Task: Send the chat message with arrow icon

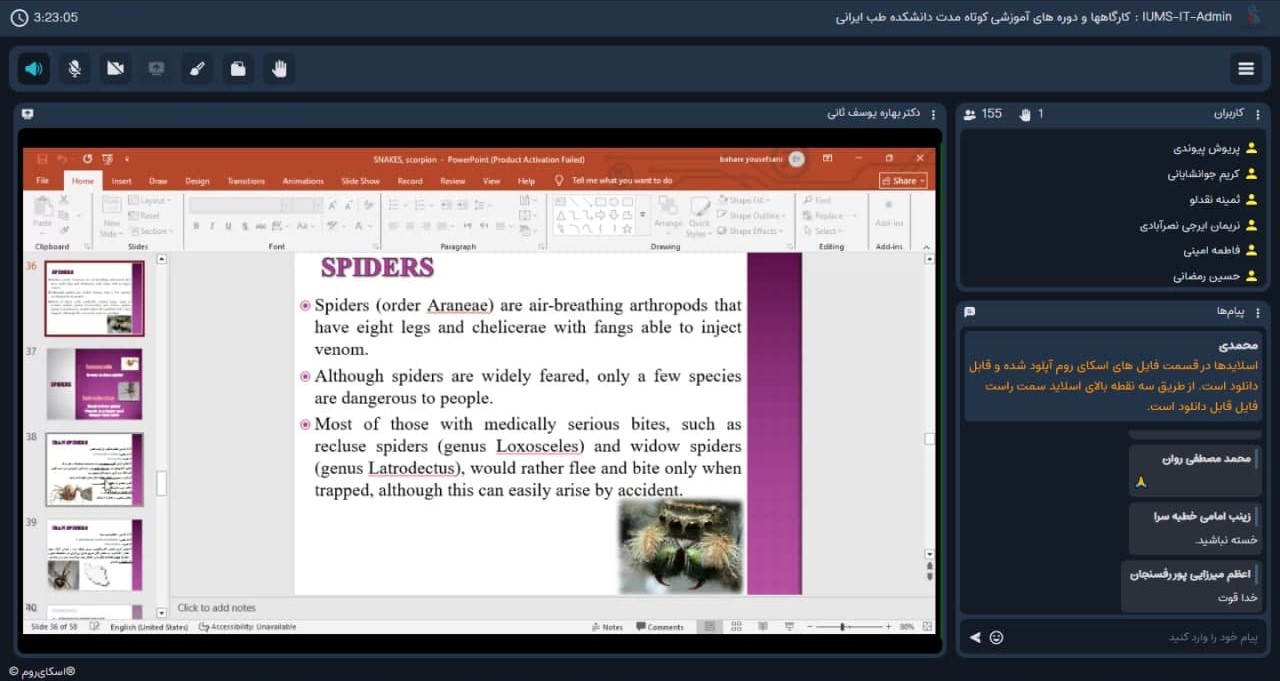Action: point(975,637)
